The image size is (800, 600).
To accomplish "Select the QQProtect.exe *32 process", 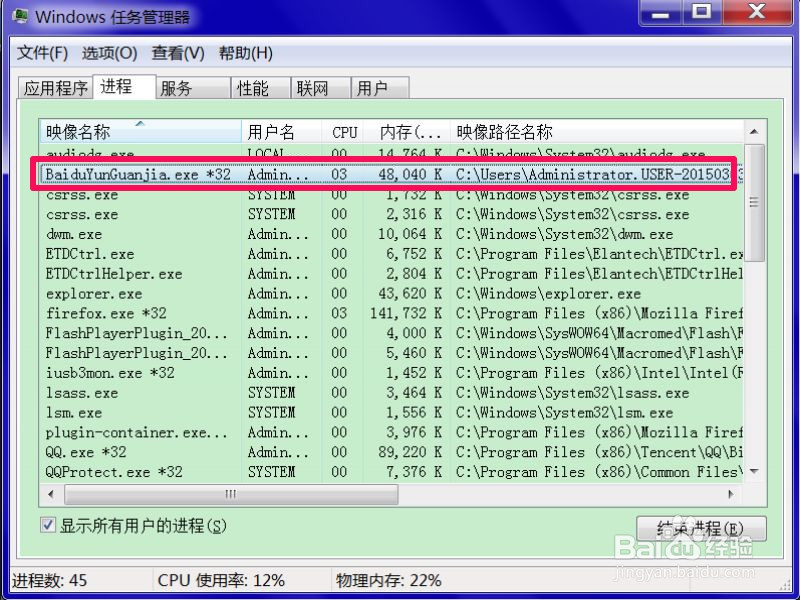I will [x=391, y=472].
